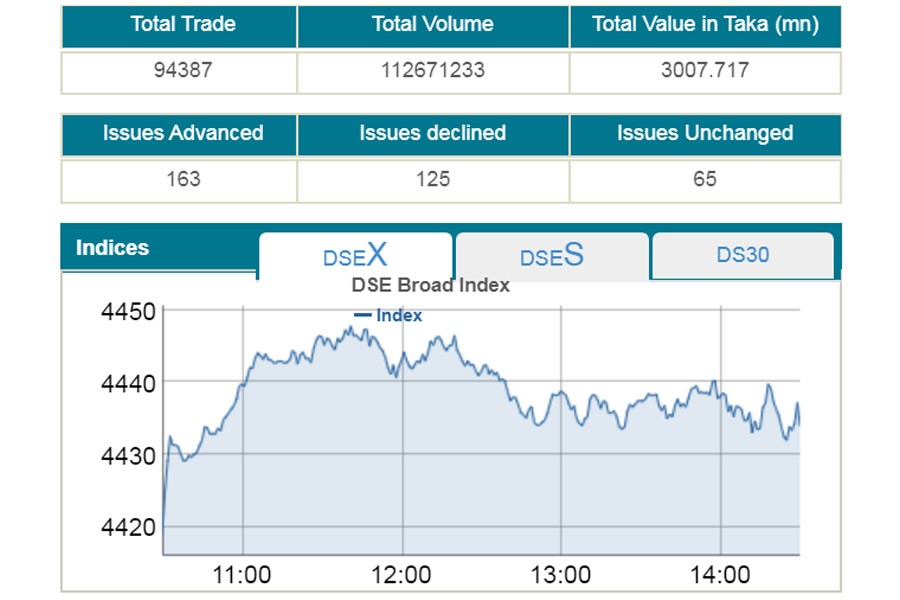
Task: Click the Indices panel heading
Action: pos(112,248)
